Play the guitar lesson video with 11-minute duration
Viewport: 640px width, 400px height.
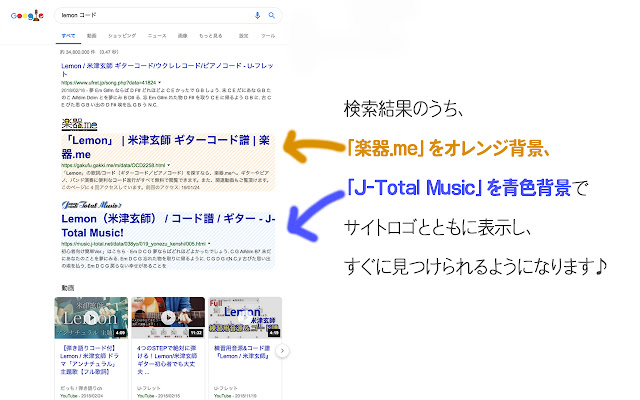(168, 318)
